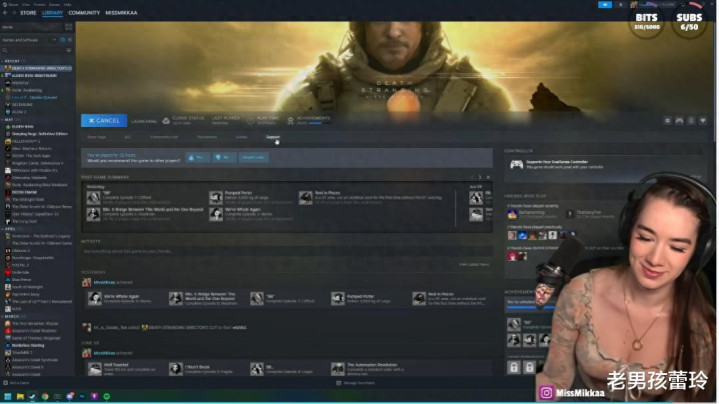
Task: Open the MissMikkaa activity link under Yesterday
Action: (104, 282)
